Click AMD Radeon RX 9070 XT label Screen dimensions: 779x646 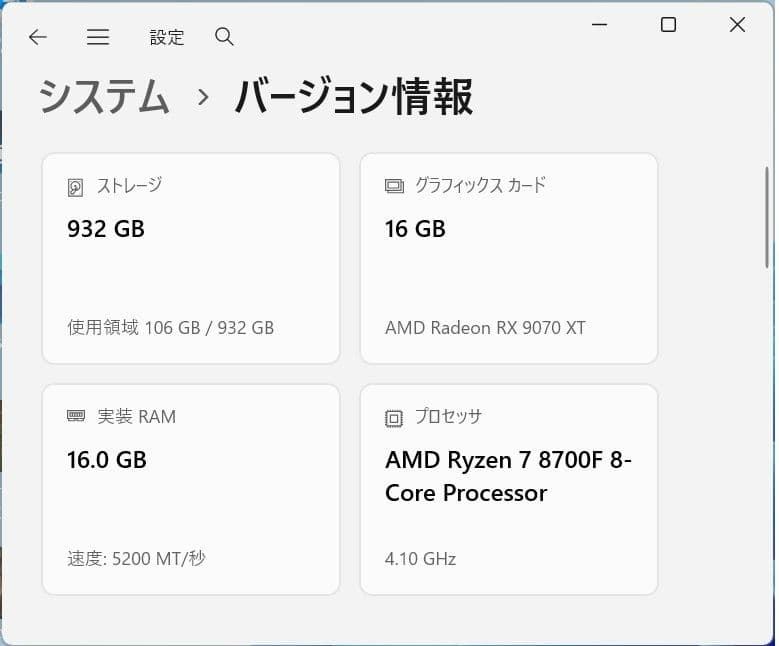pos(485,328)
